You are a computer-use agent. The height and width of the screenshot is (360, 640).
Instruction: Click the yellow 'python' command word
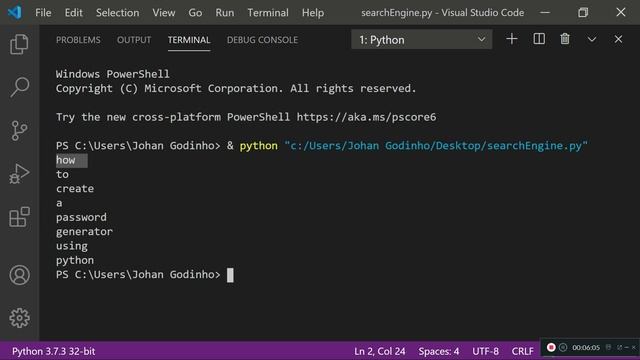(258, 146)
